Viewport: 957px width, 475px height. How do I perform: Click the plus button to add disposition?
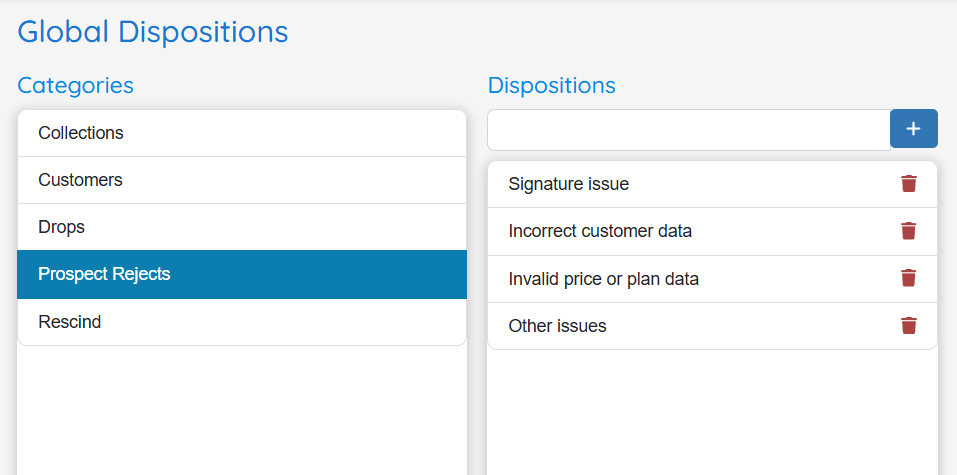[x=914, y=129]
